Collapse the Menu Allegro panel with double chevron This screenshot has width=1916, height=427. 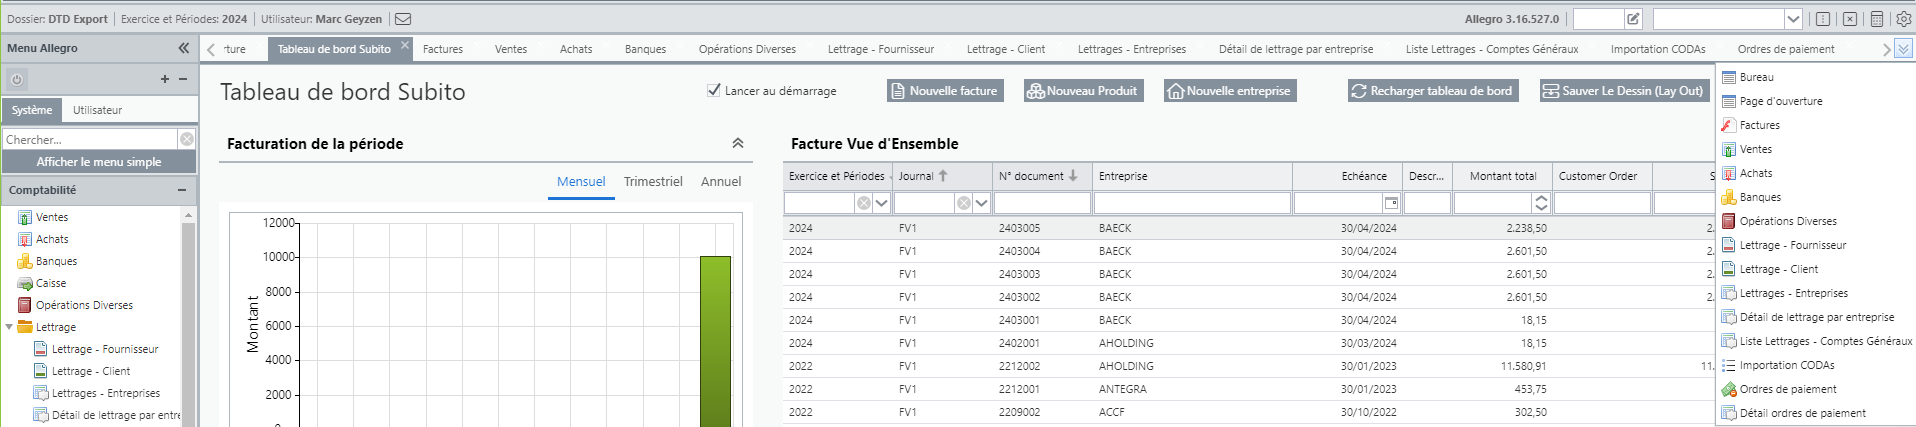pyautogui.click(x=184, y=48)
